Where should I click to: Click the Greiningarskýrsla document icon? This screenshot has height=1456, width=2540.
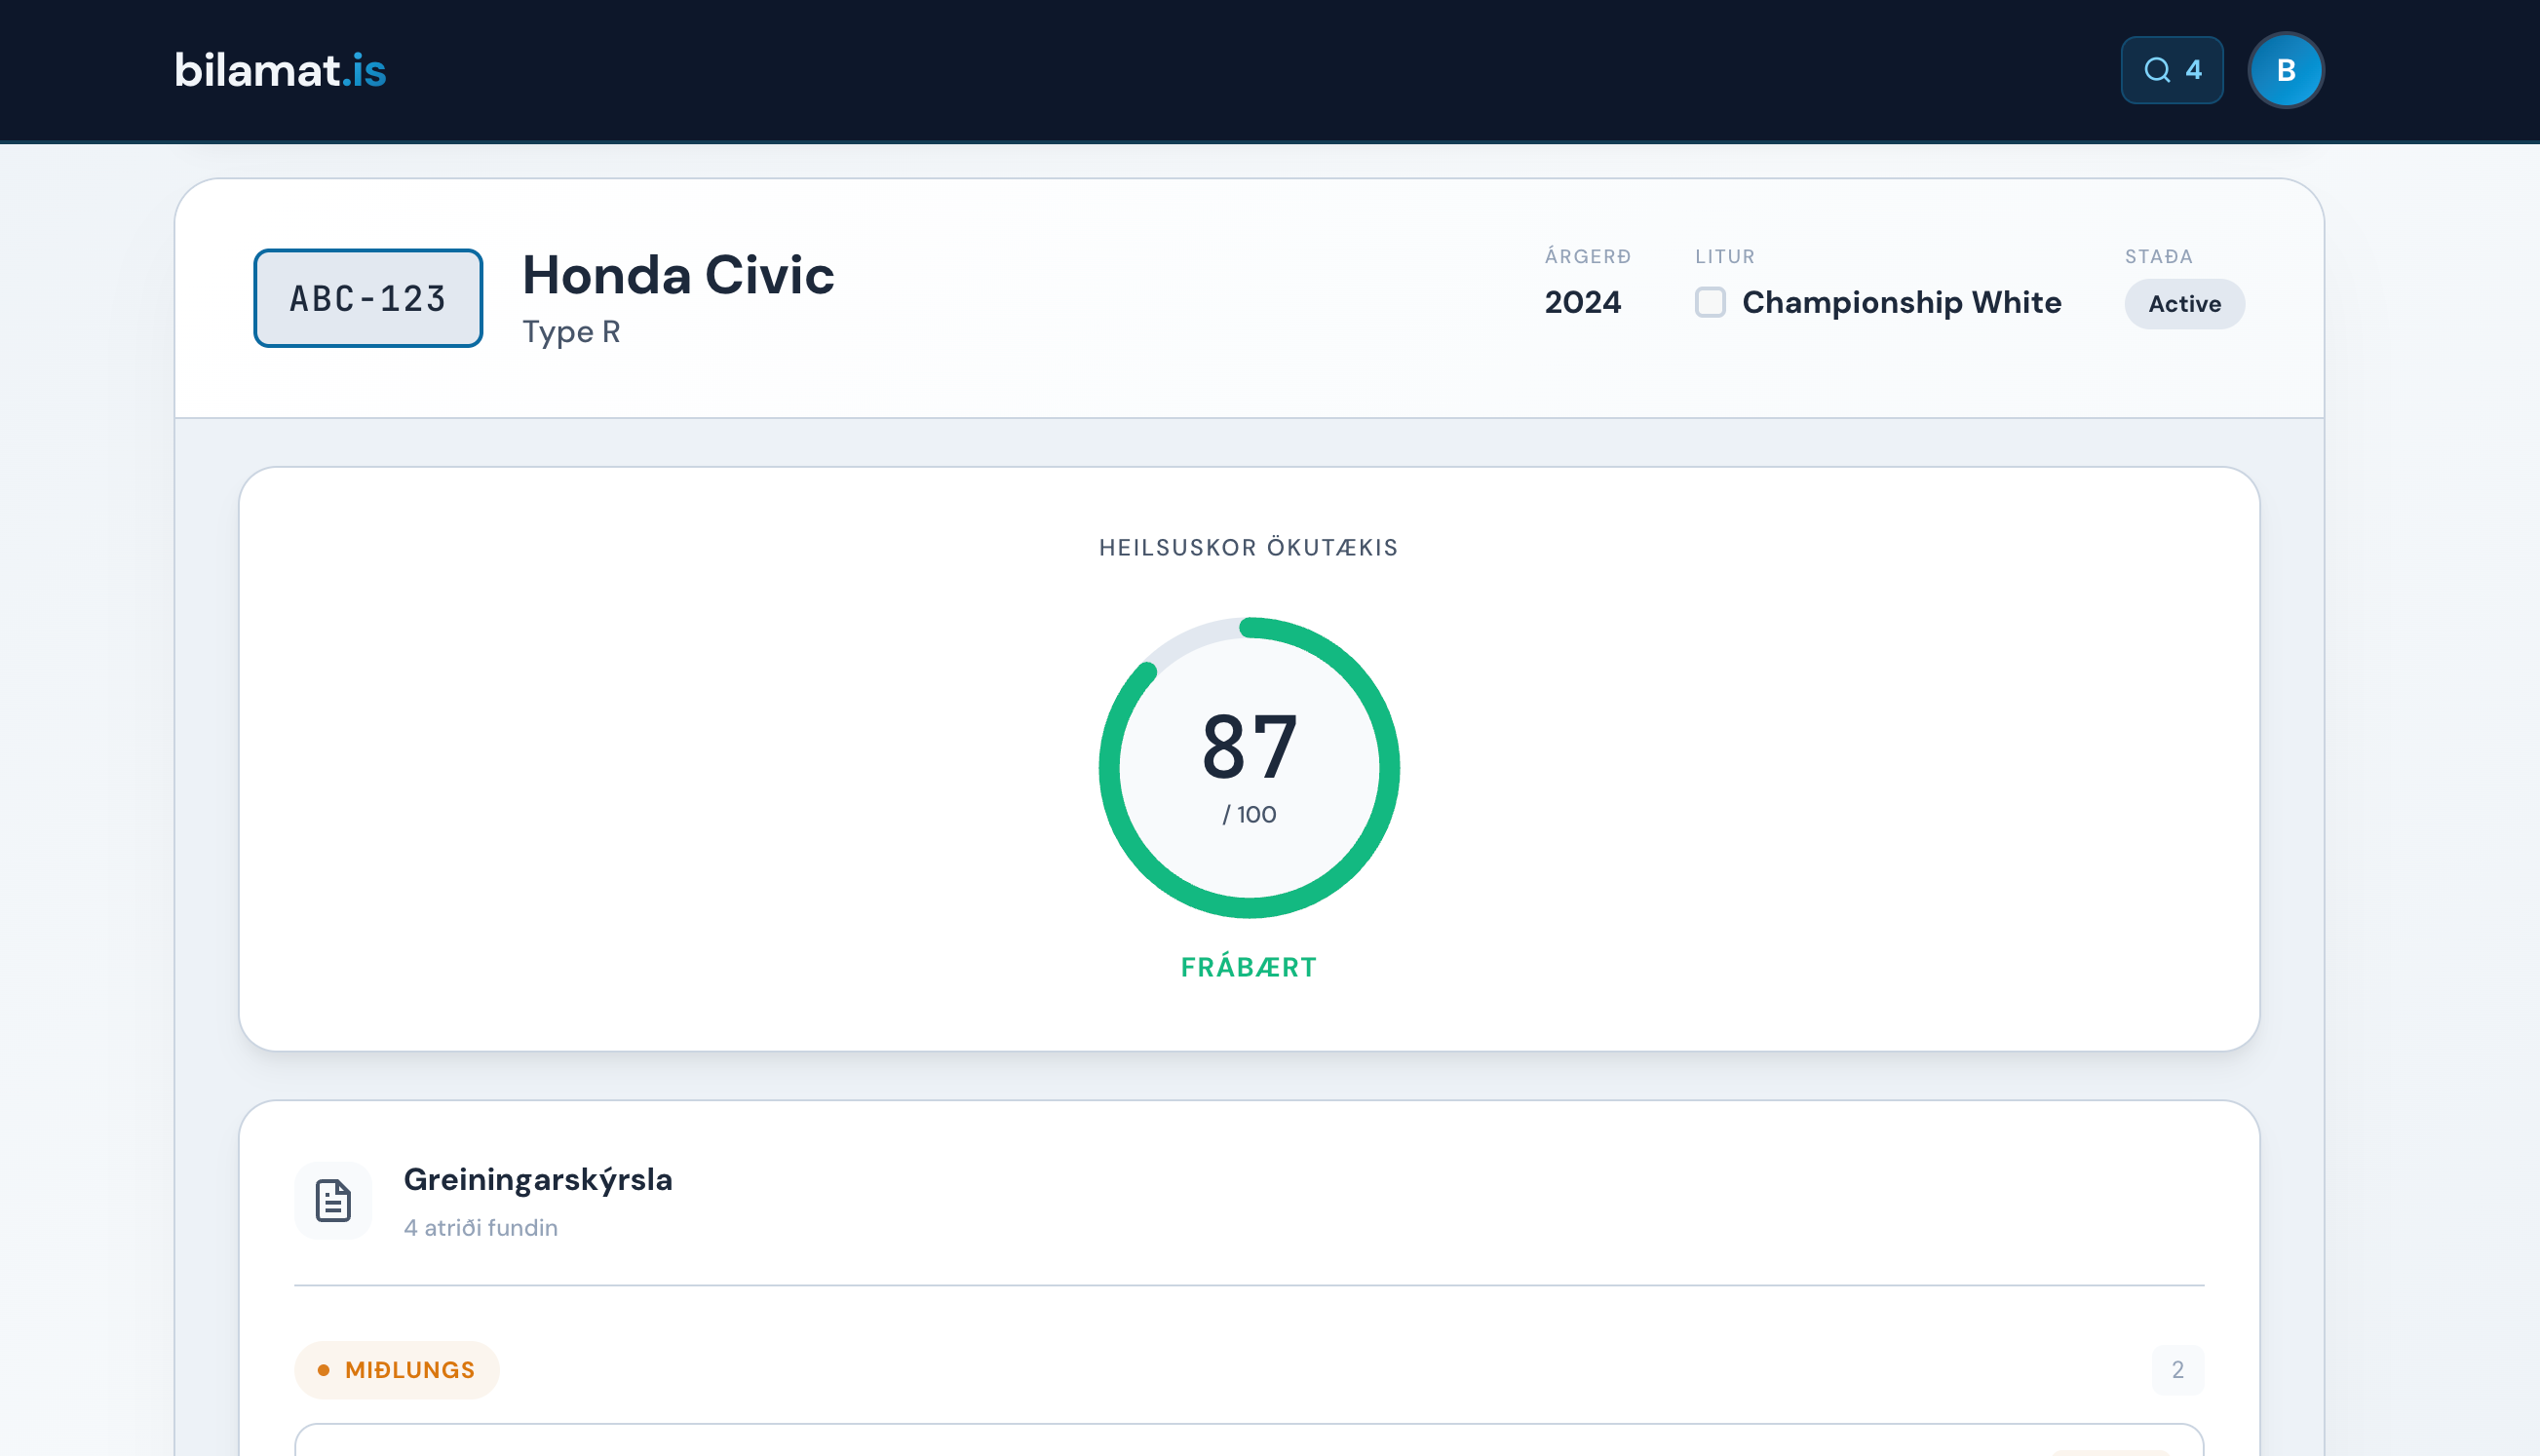point(333,1200)
